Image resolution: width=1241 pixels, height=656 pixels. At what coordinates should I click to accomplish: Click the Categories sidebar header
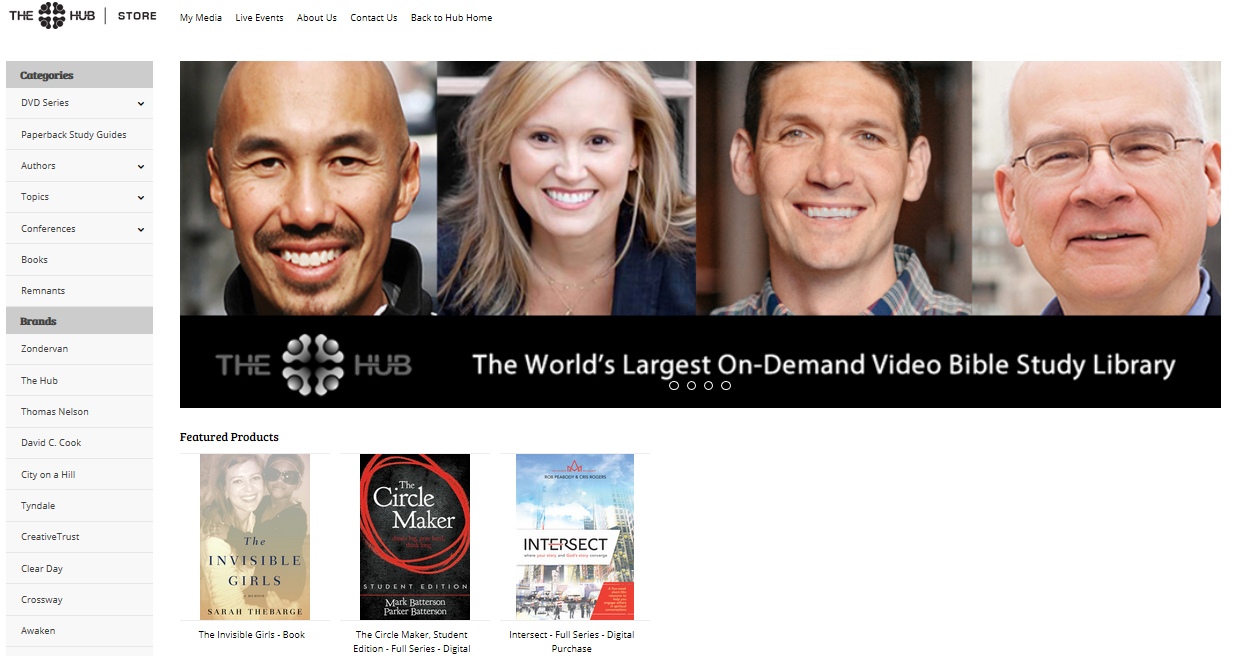[x=79, y=75]
